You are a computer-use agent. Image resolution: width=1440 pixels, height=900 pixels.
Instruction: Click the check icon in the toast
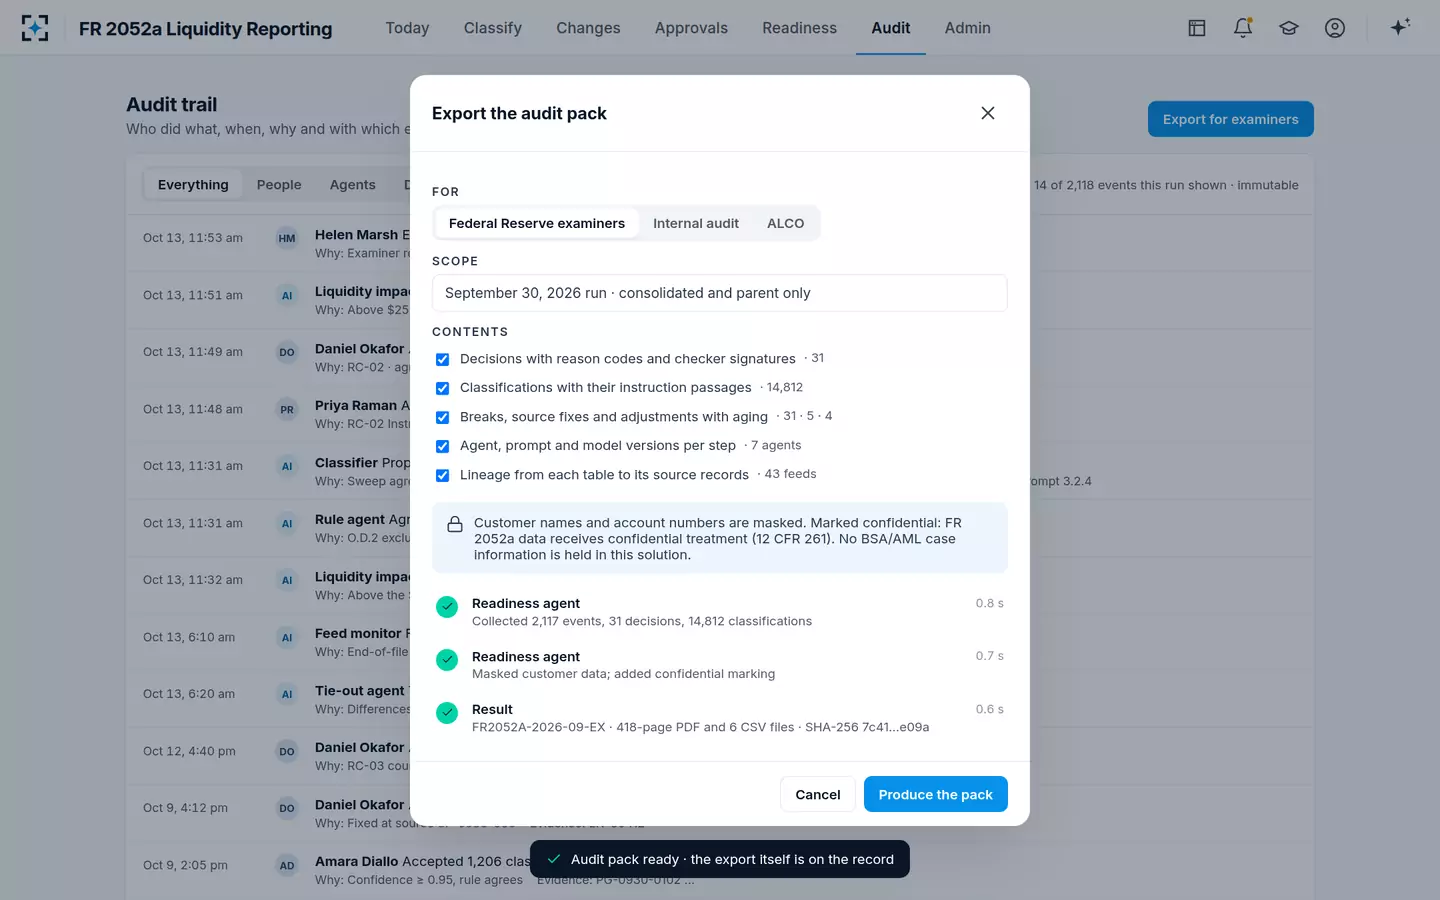(553, 859)
